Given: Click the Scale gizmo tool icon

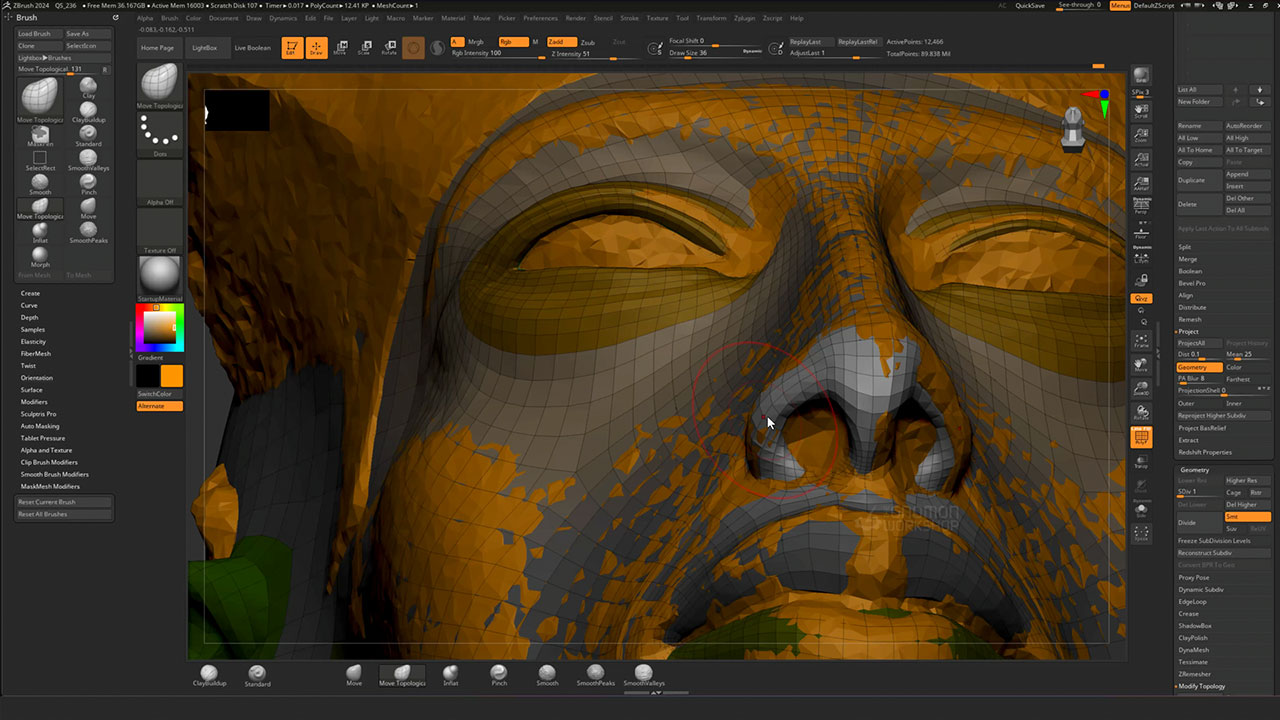Looking at the screenshot, I should [364, 48].
